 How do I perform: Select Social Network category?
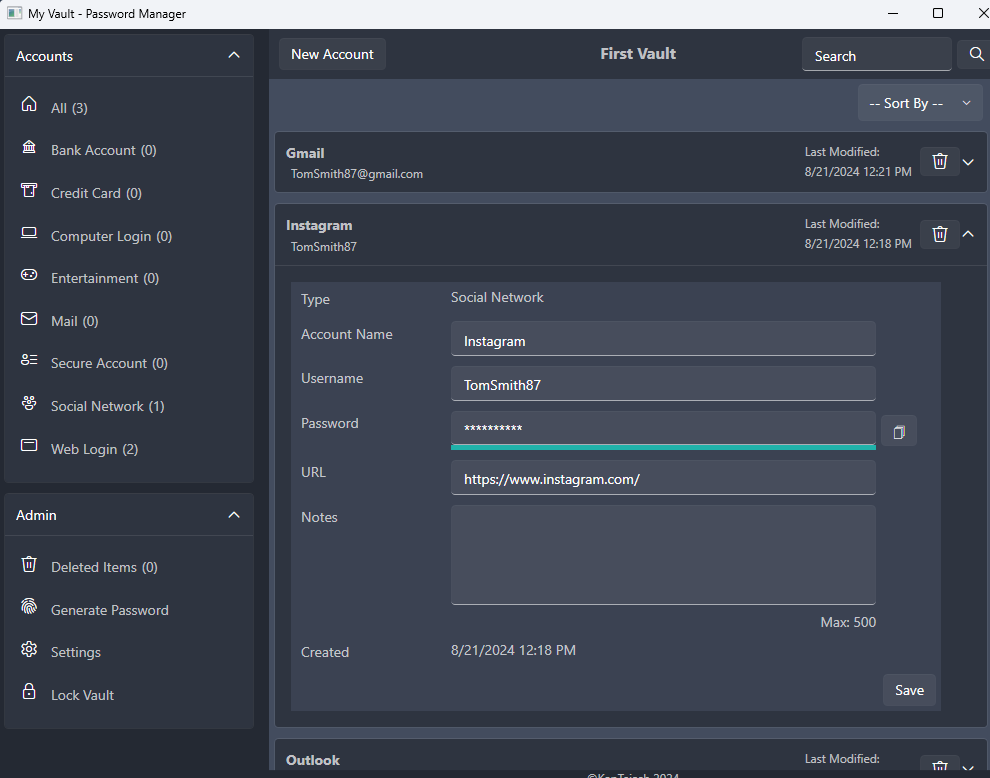107,406
